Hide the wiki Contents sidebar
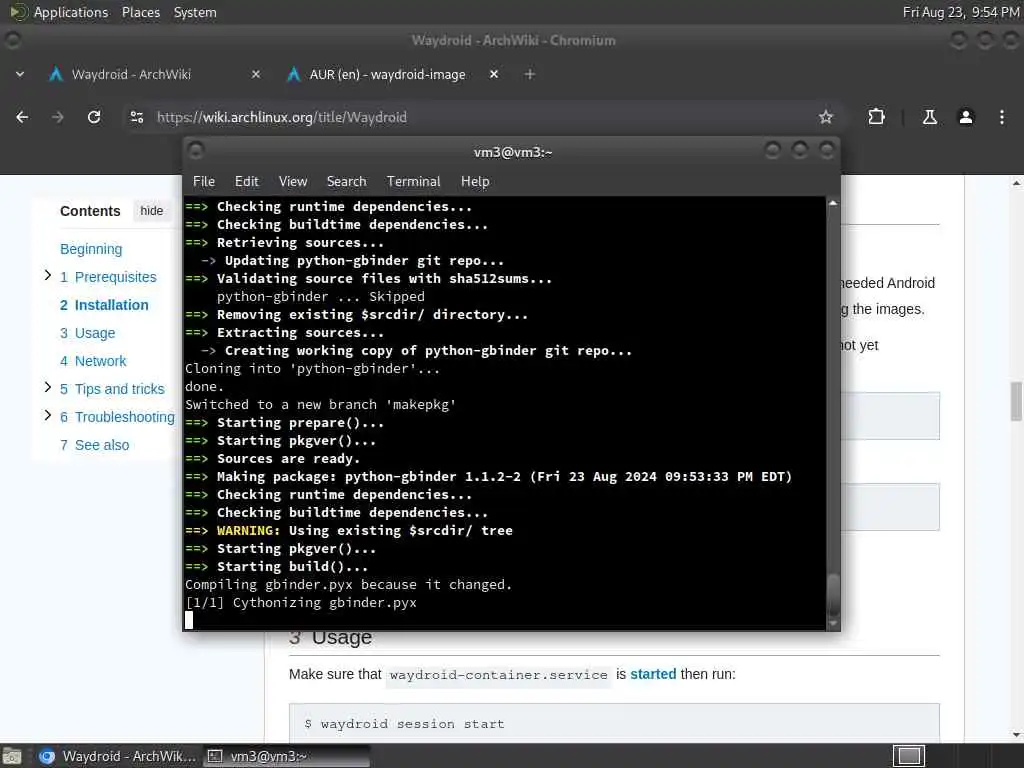The width and height of the screenshot is (1024, 768). click(152, 211)
